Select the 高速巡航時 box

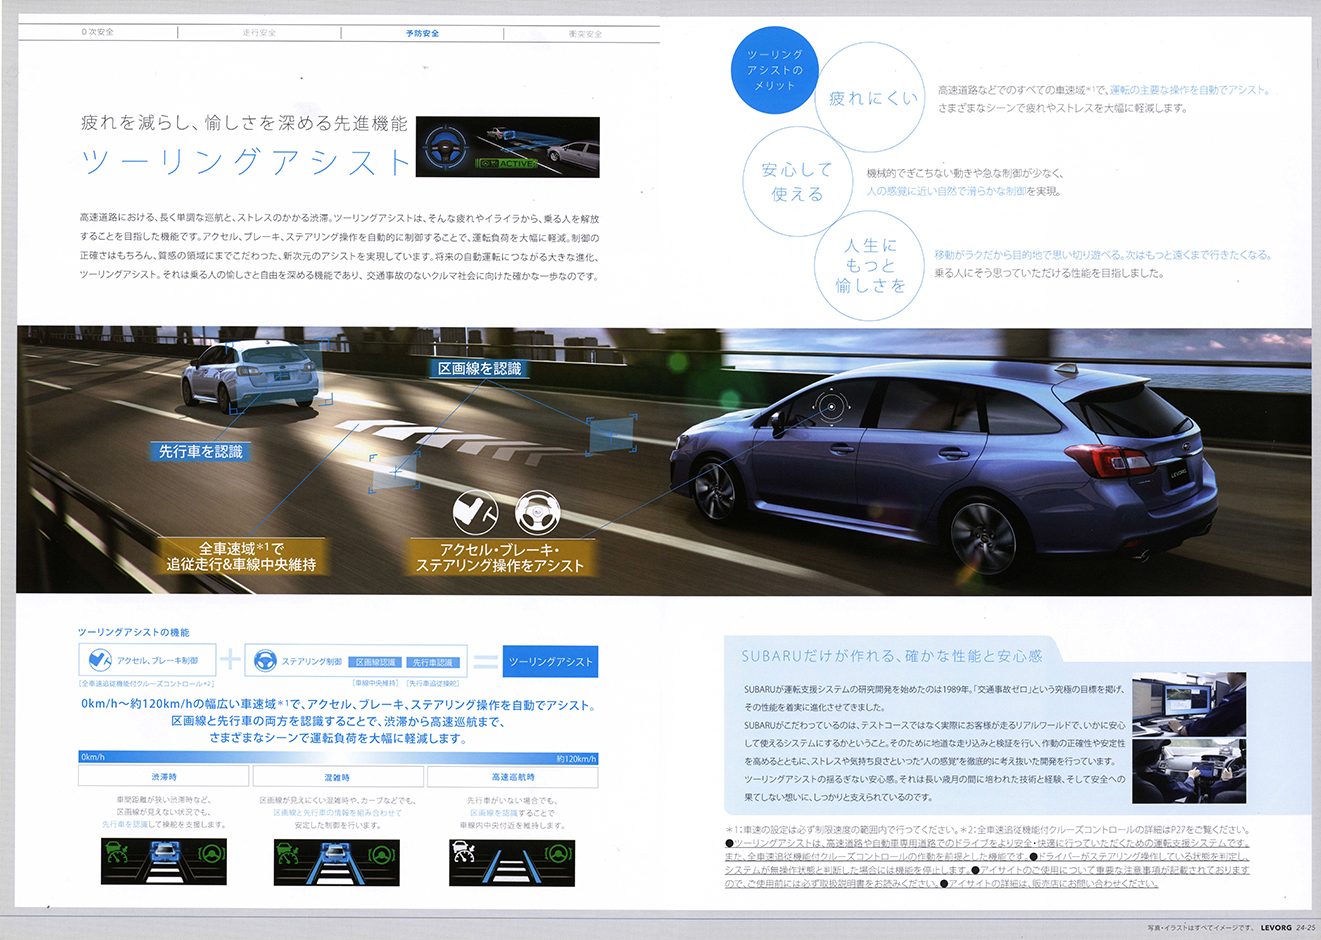point(512,776)
